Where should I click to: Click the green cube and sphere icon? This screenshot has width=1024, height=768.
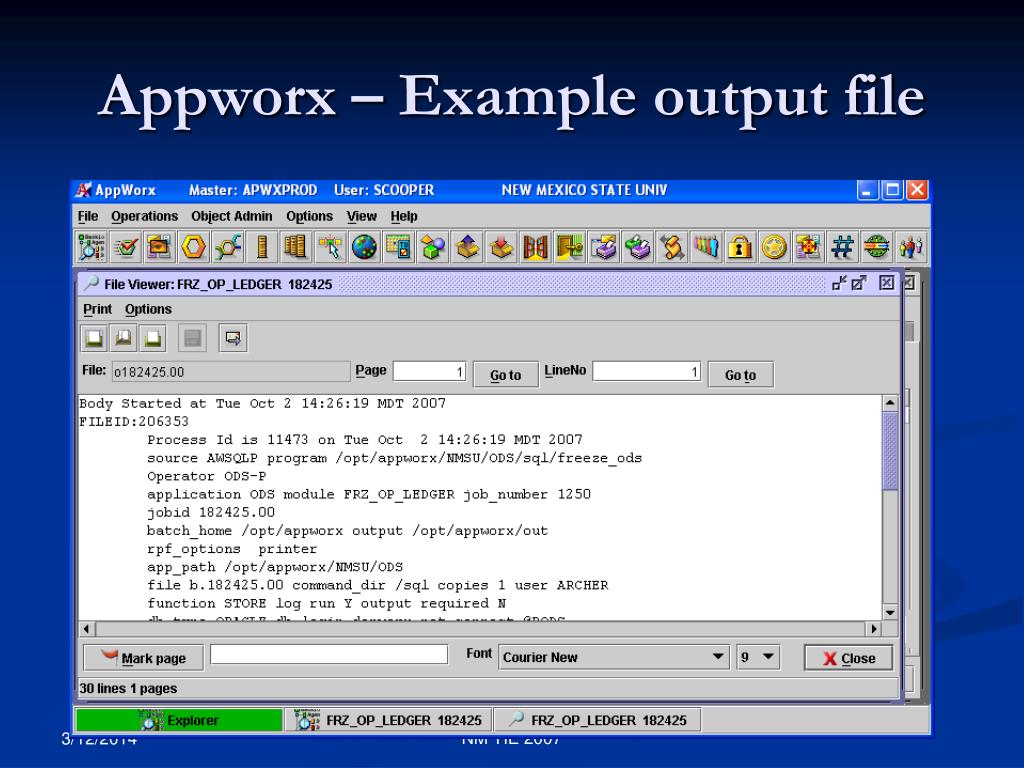pyautogui.click(x=432, y=248)
